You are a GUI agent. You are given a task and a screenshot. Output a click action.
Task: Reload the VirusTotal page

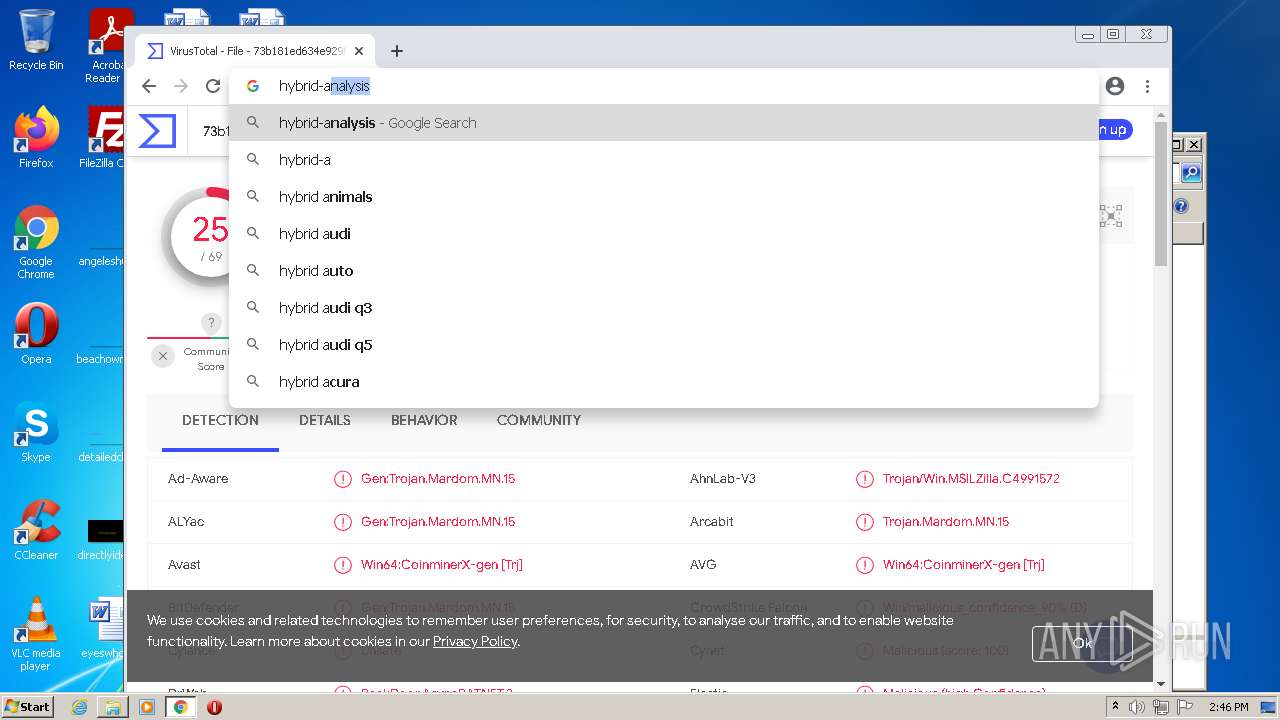[x=213, y=86]
